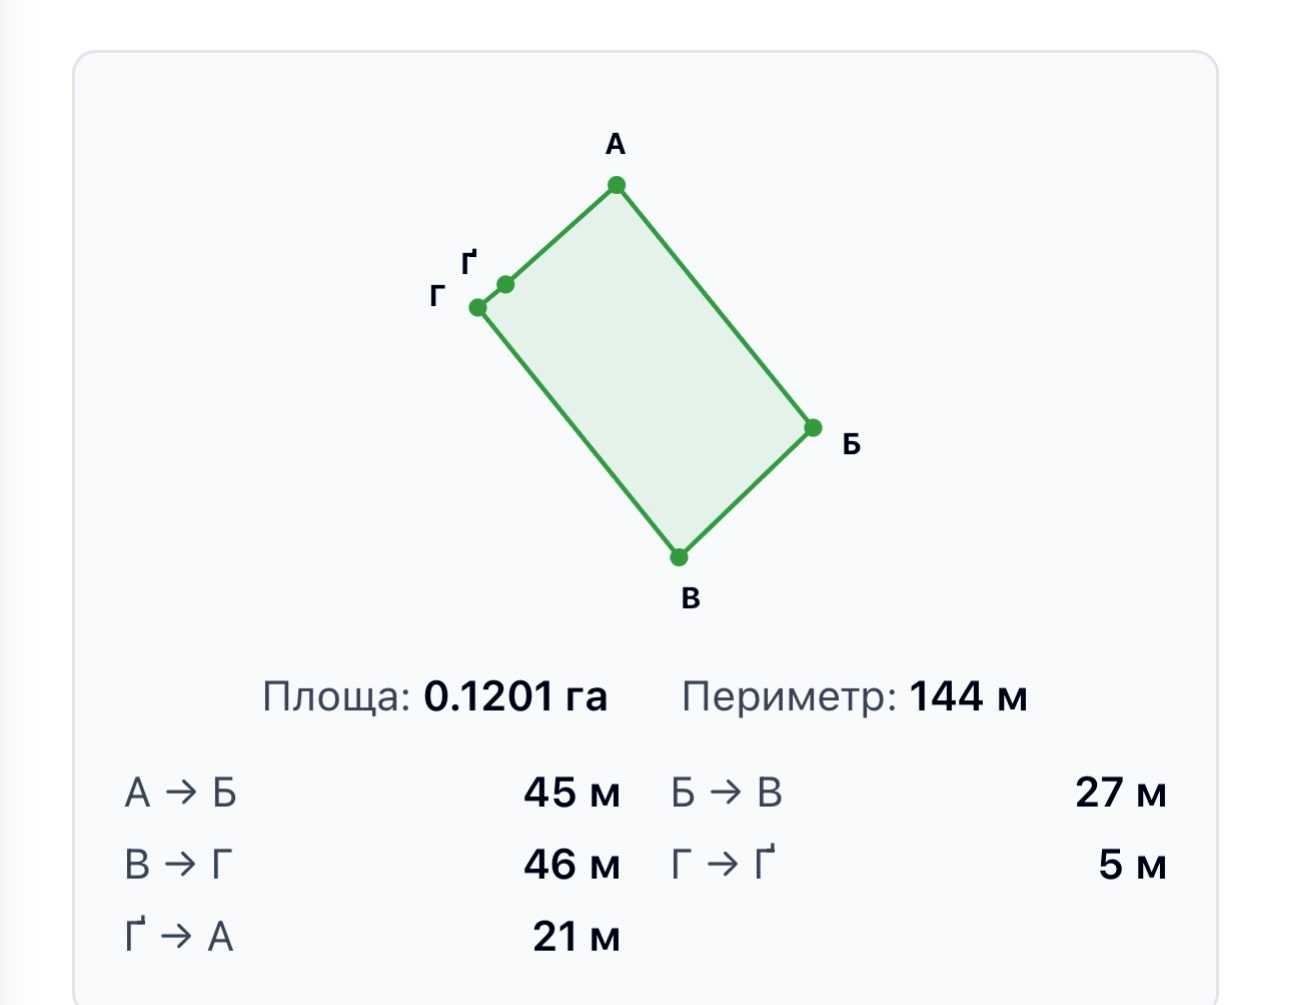Screen dimensions: 1290x1005
Task: Select the А → Б side row
Action: click(372, 793)
